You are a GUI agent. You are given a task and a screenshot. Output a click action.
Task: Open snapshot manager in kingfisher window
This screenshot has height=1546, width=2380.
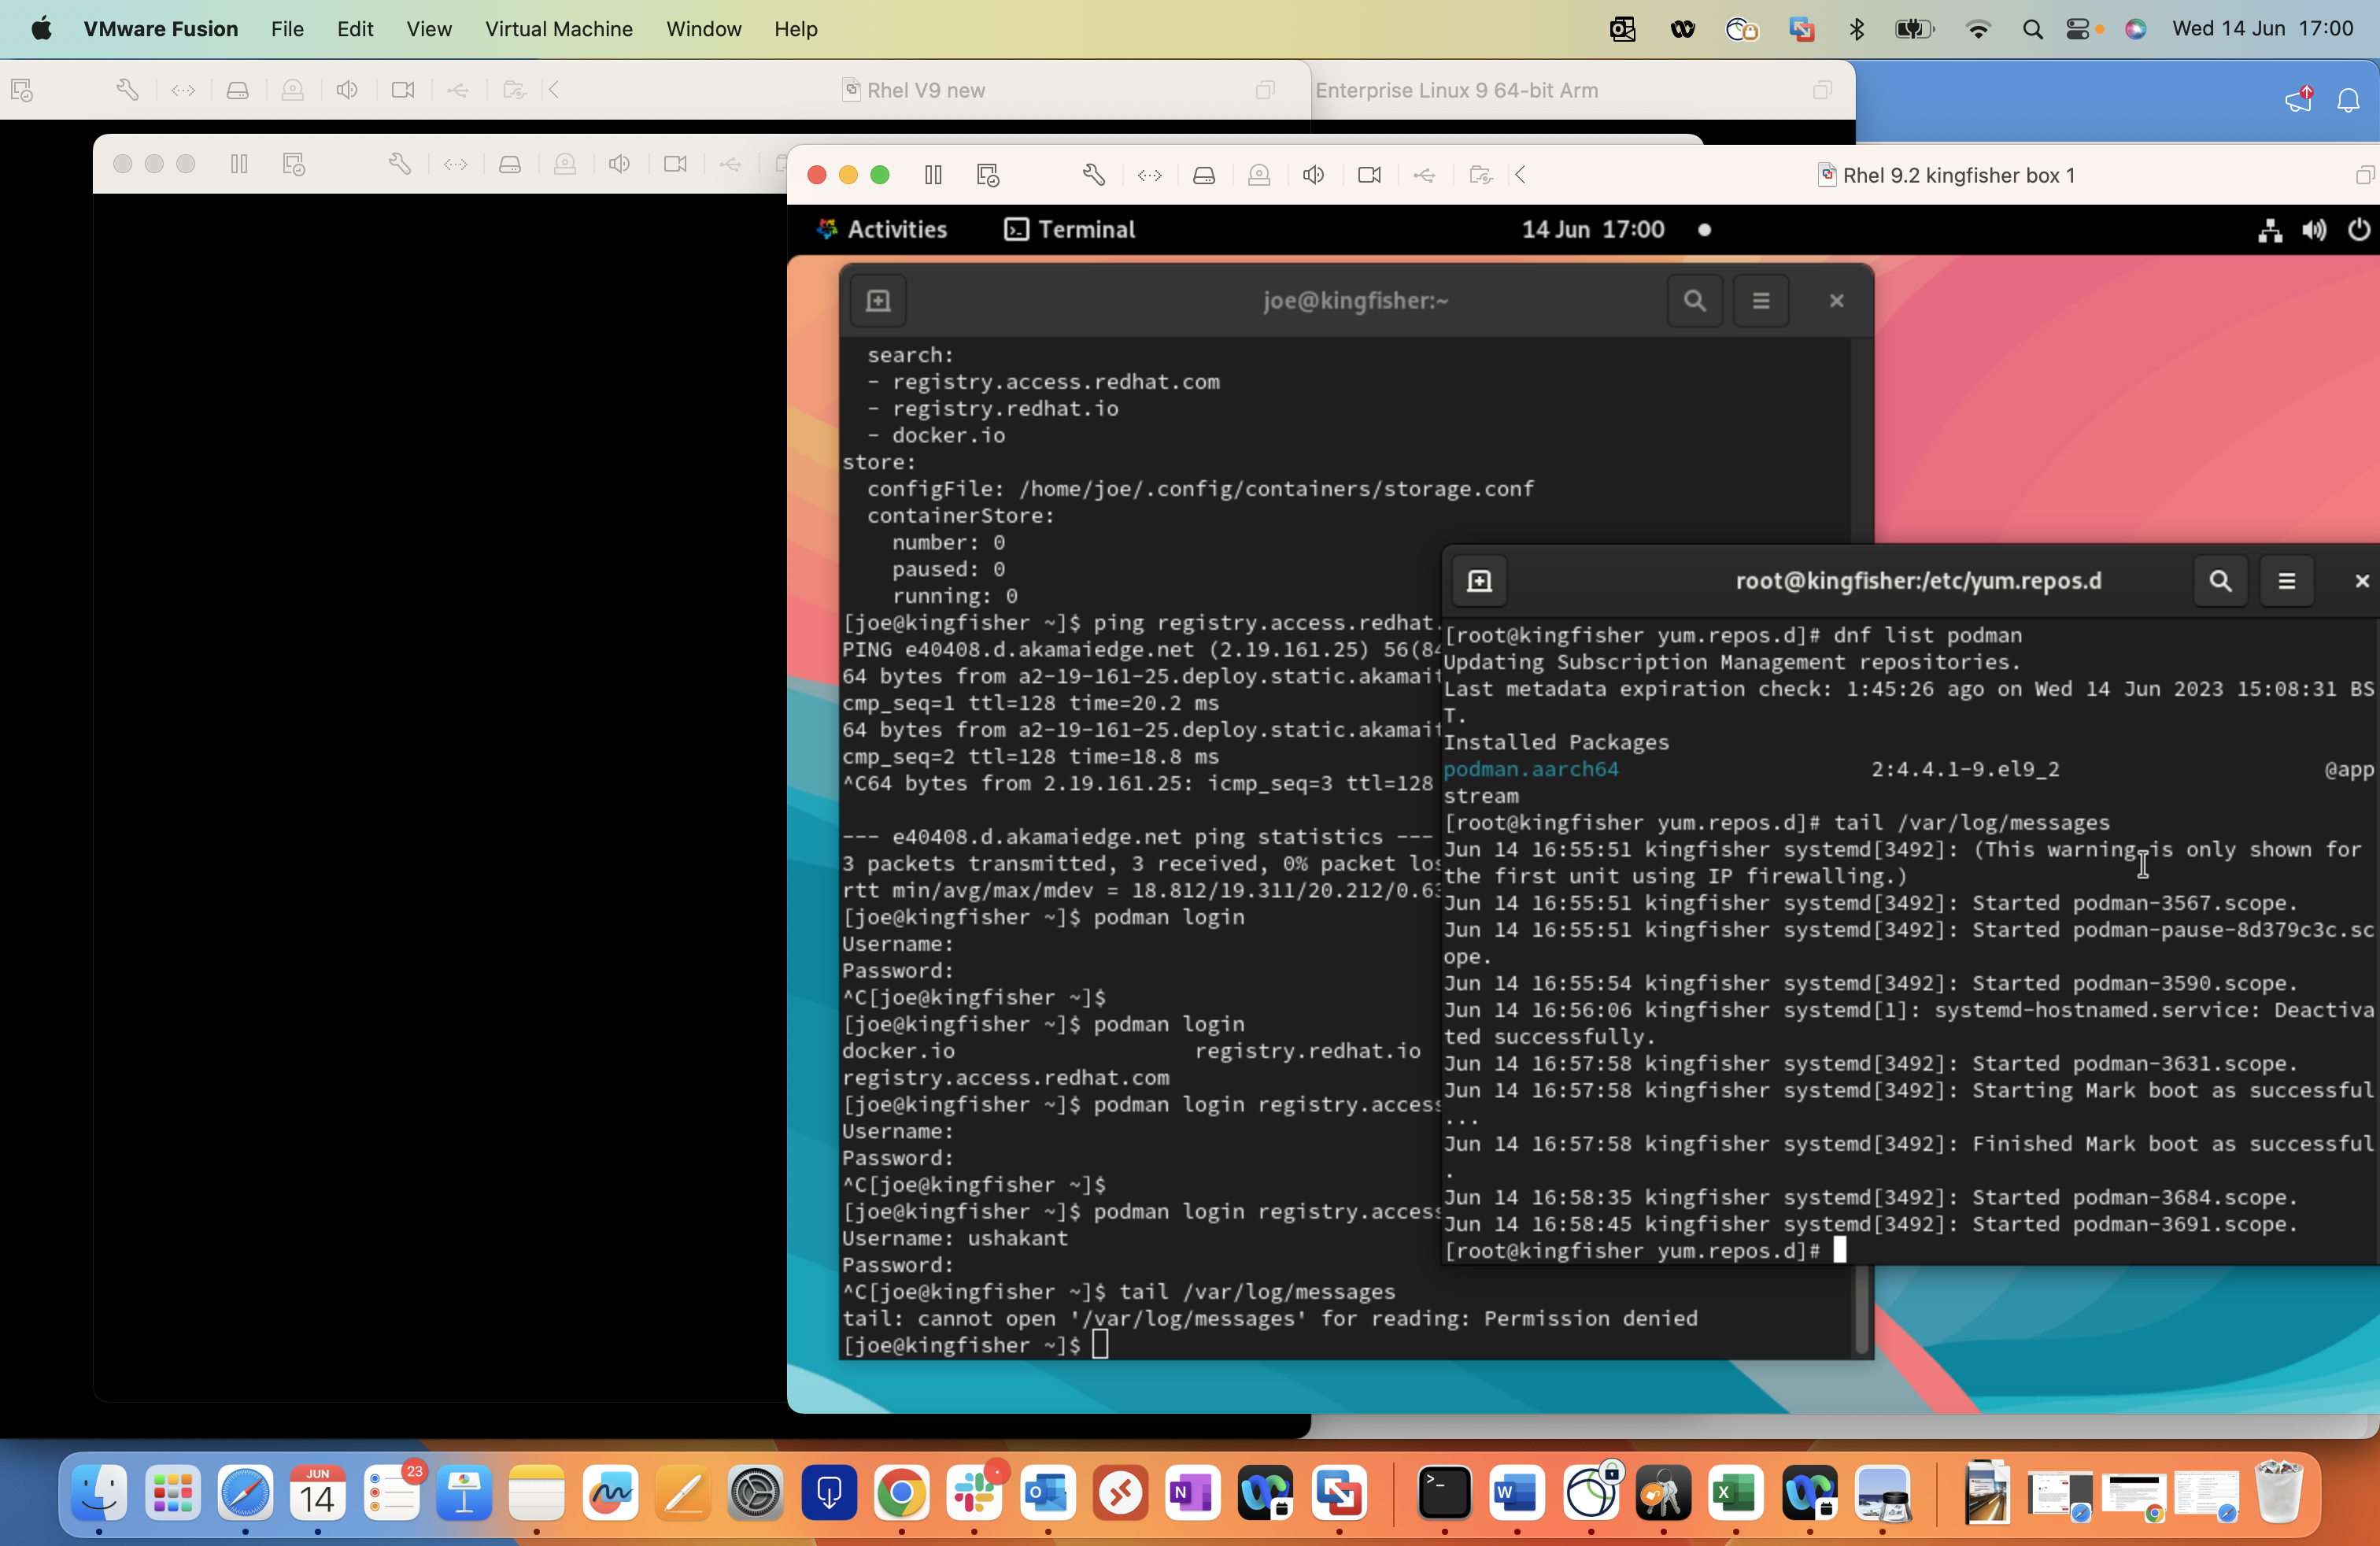coord(988,175)
